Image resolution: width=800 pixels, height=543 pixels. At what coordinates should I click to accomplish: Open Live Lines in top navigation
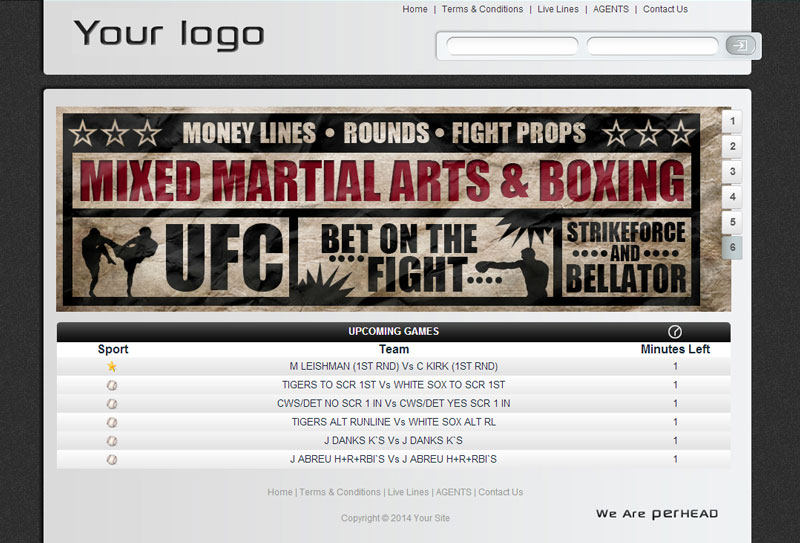[558, 9]
